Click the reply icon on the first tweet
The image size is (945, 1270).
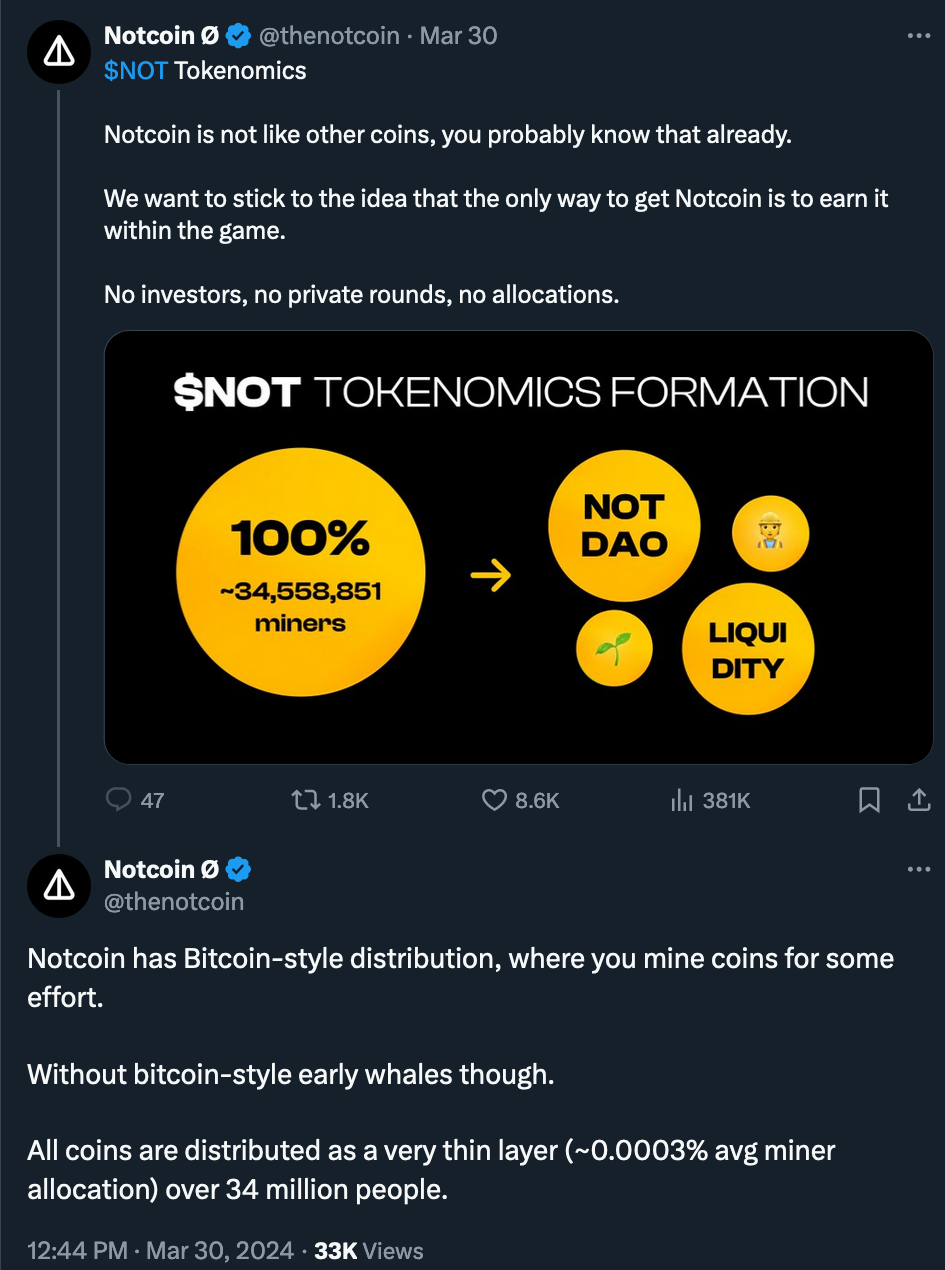pyautogui.click(x=120, y=799)
